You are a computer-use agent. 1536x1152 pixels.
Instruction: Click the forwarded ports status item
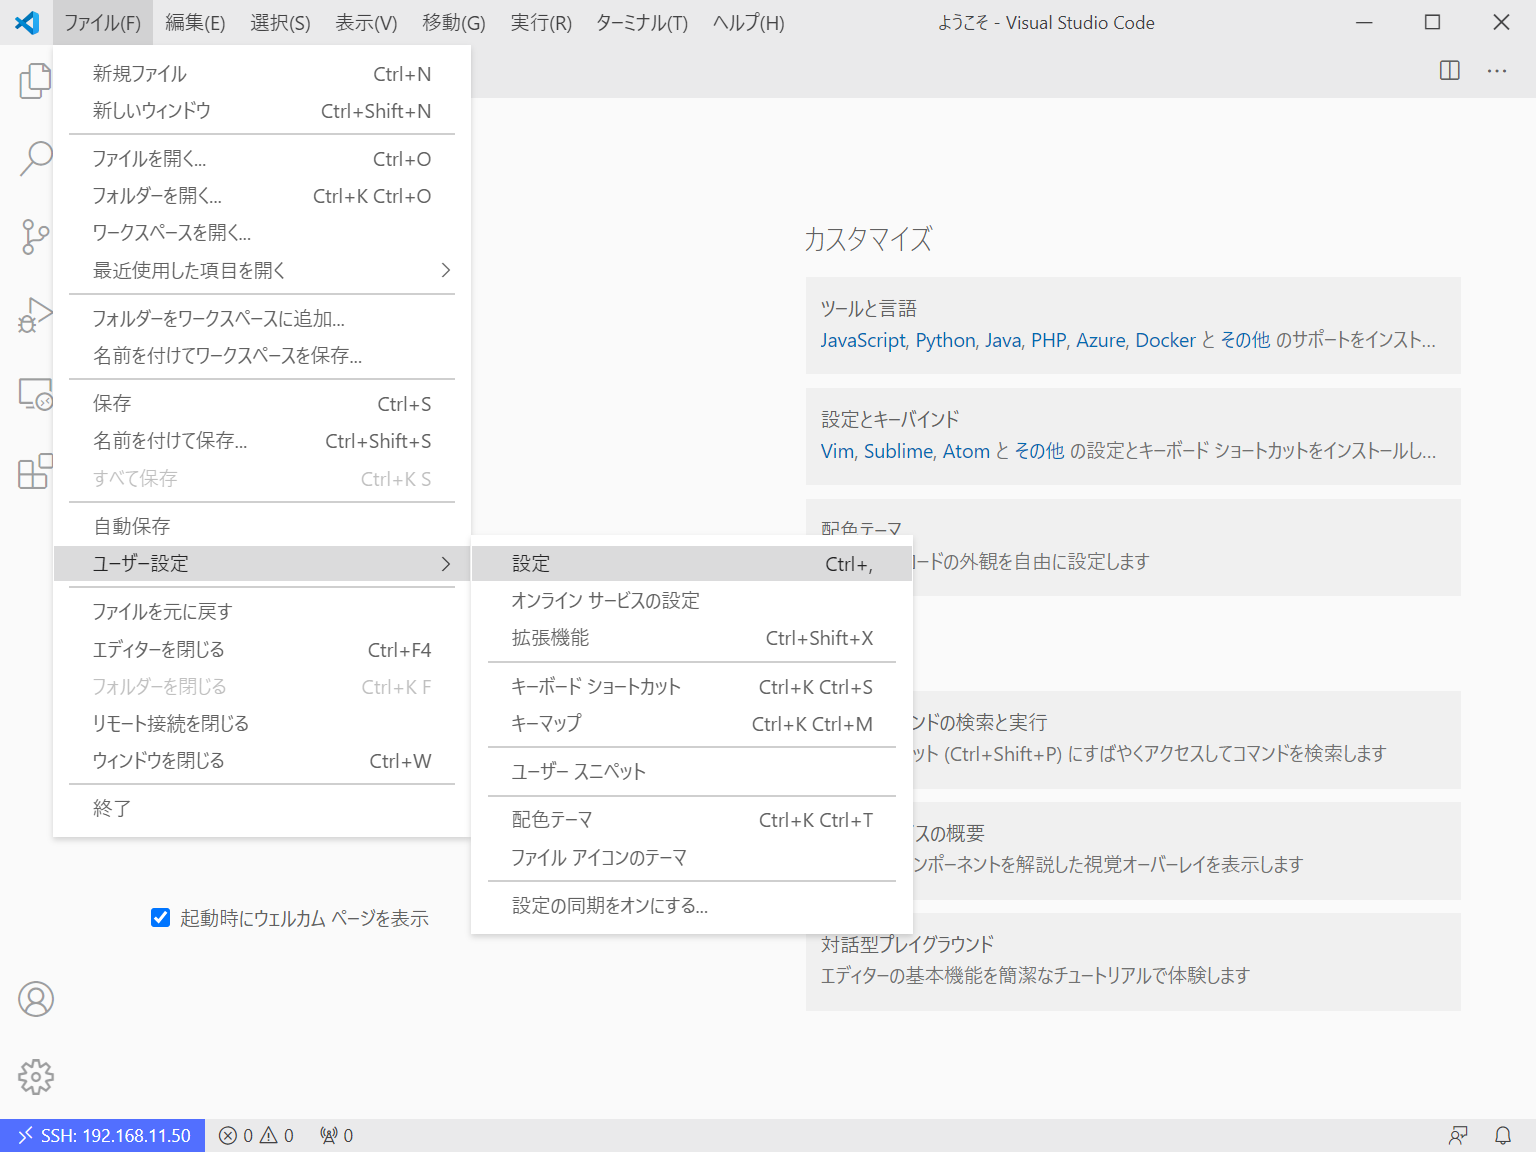[337, 1135]
